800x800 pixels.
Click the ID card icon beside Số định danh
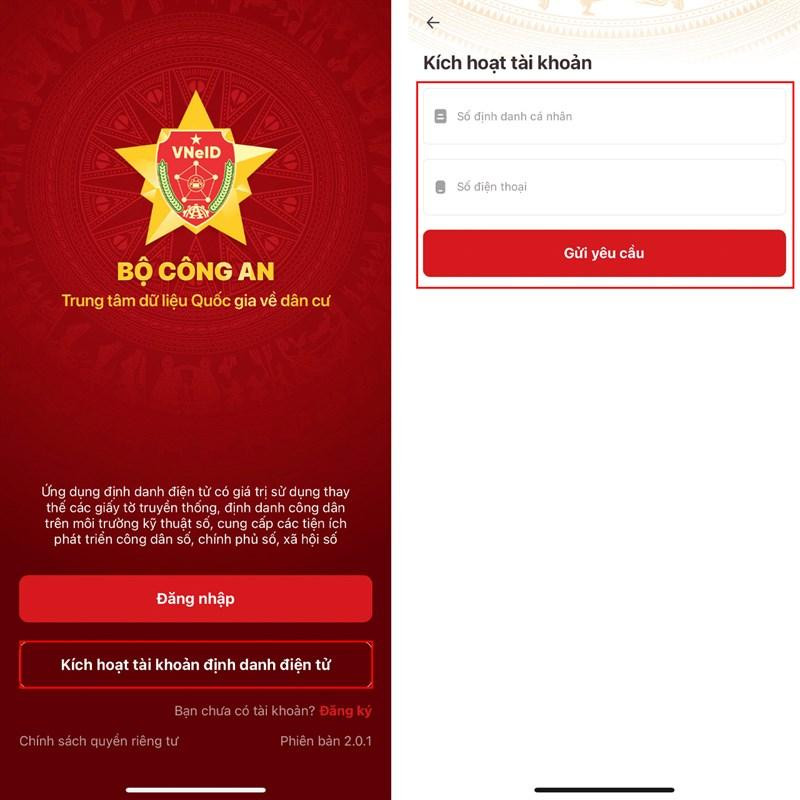click(x=440, y=116)
